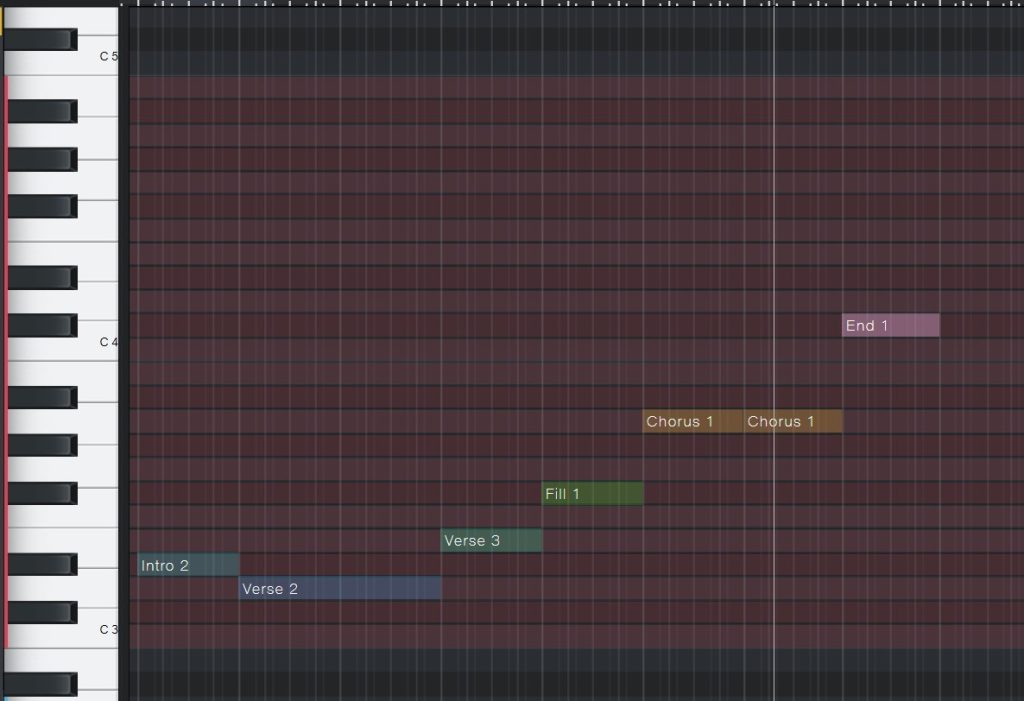Click the purple End 1 block
This screenshot has height=701, width=1024.
[x=890, y=326]
